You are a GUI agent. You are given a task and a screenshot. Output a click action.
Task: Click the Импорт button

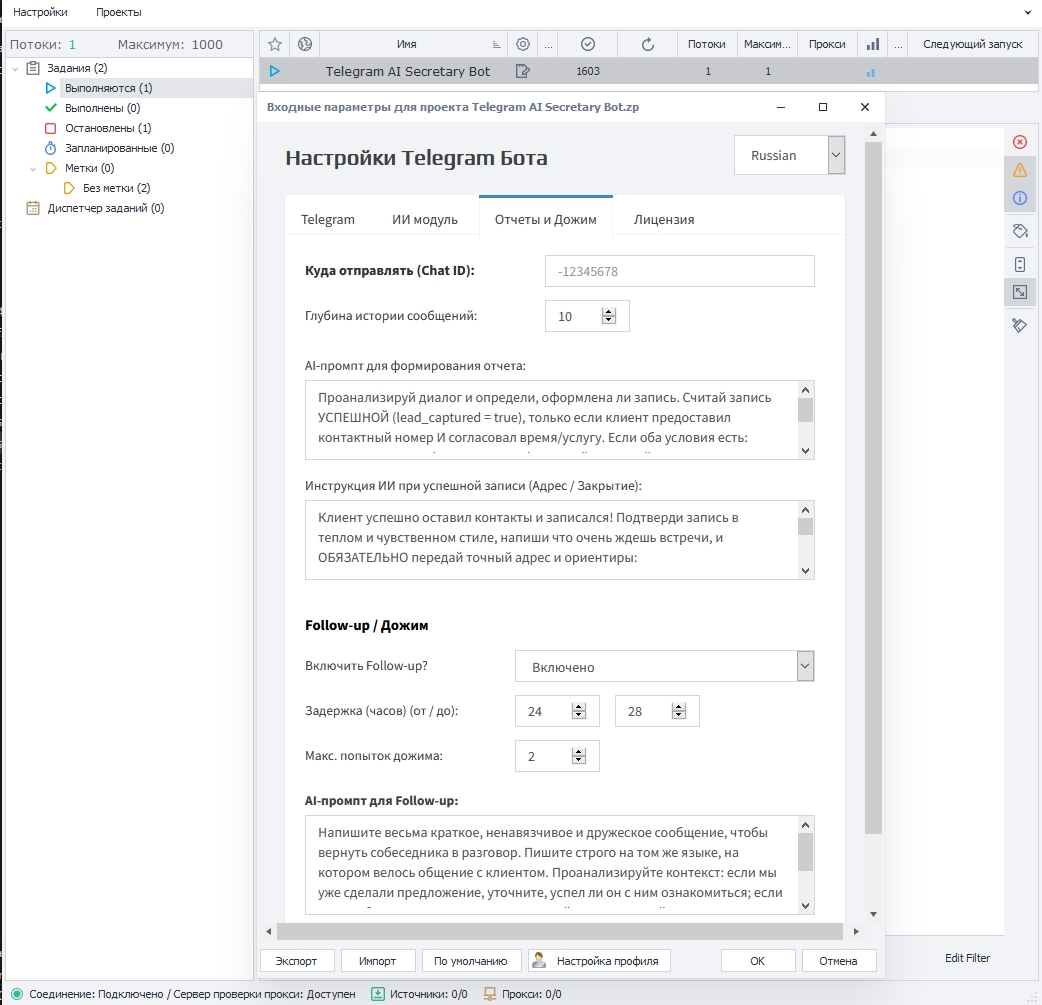click(x=377, y=960)
